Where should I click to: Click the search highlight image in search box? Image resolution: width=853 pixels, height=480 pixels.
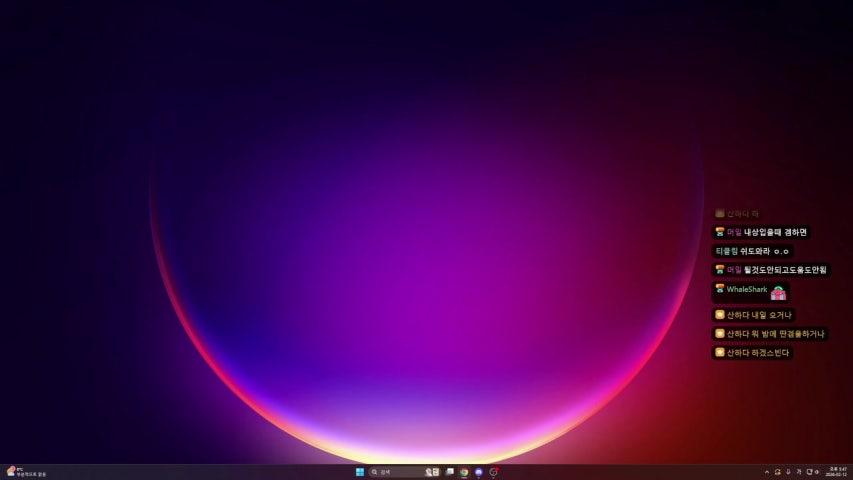point(432,472)
